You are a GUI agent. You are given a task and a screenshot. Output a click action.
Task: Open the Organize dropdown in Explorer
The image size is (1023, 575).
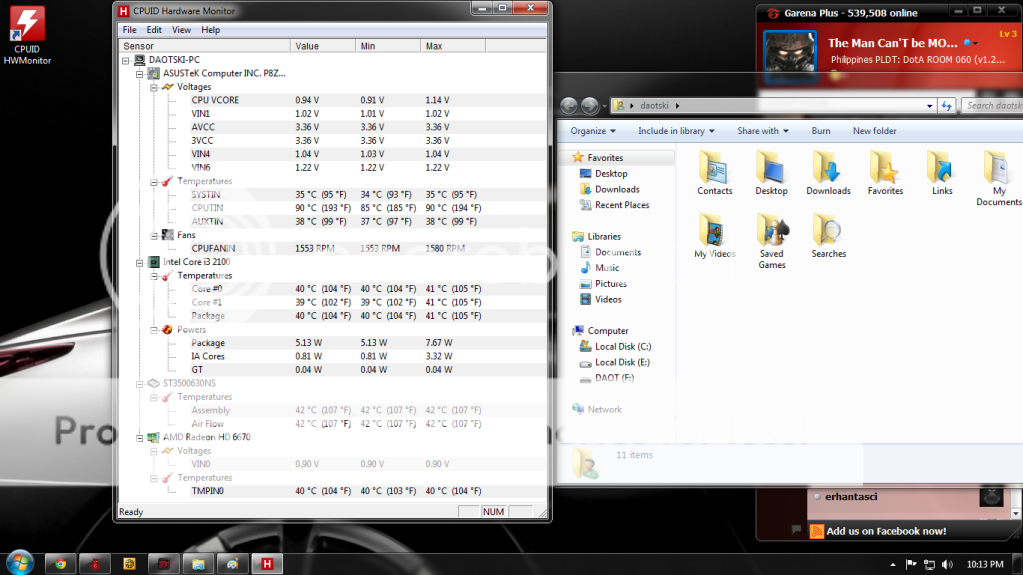coord(593,131)
